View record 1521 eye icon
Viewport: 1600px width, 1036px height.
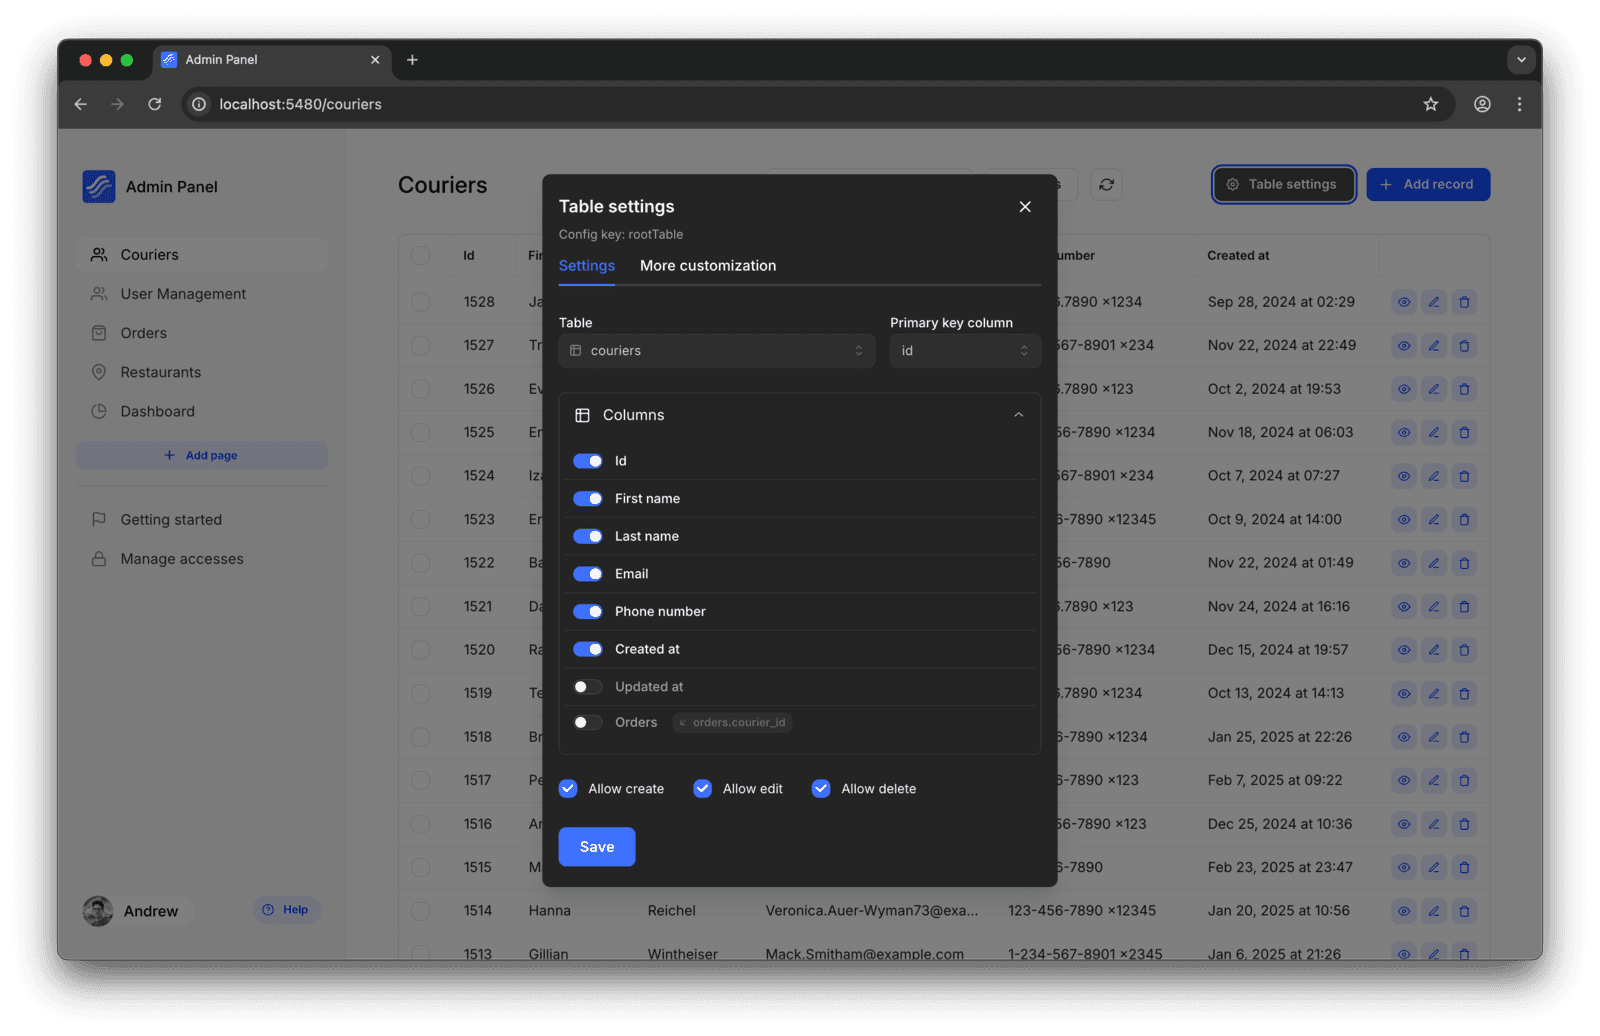tap(1404, 607)
